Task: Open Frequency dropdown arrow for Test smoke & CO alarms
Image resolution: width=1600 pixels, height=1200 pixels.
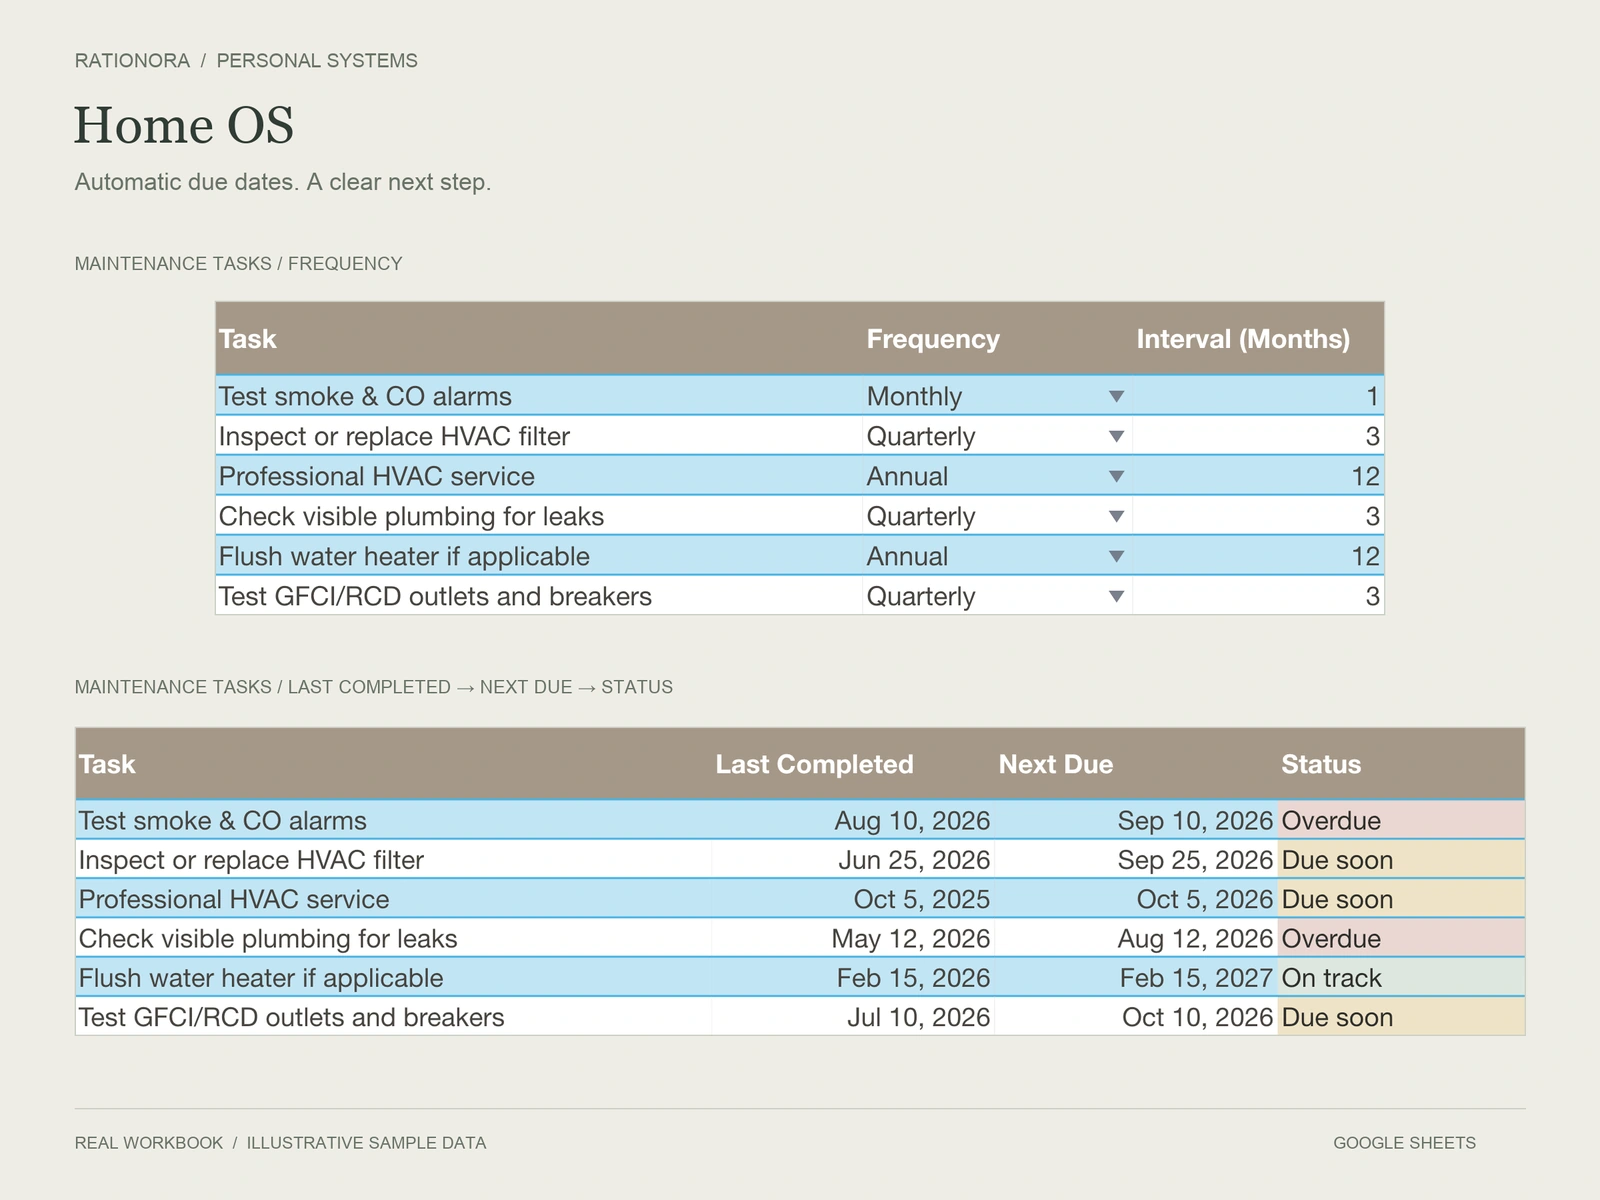Action: coord(1117,397)
